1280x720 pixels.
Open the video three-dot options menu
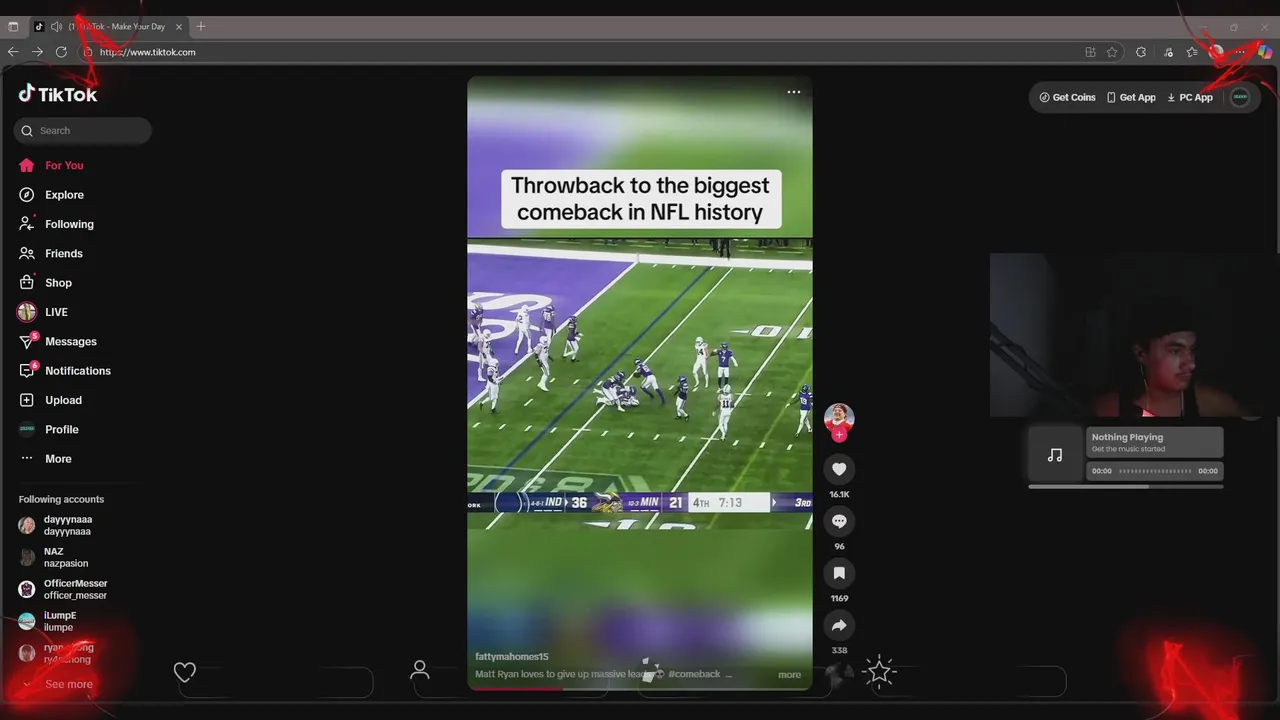794,92
